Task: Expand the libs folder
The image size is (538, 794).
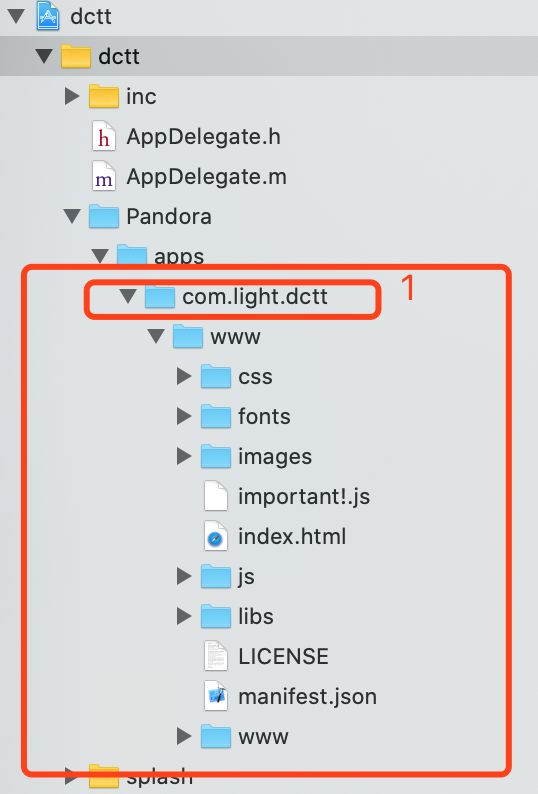Action: (184, 616)
